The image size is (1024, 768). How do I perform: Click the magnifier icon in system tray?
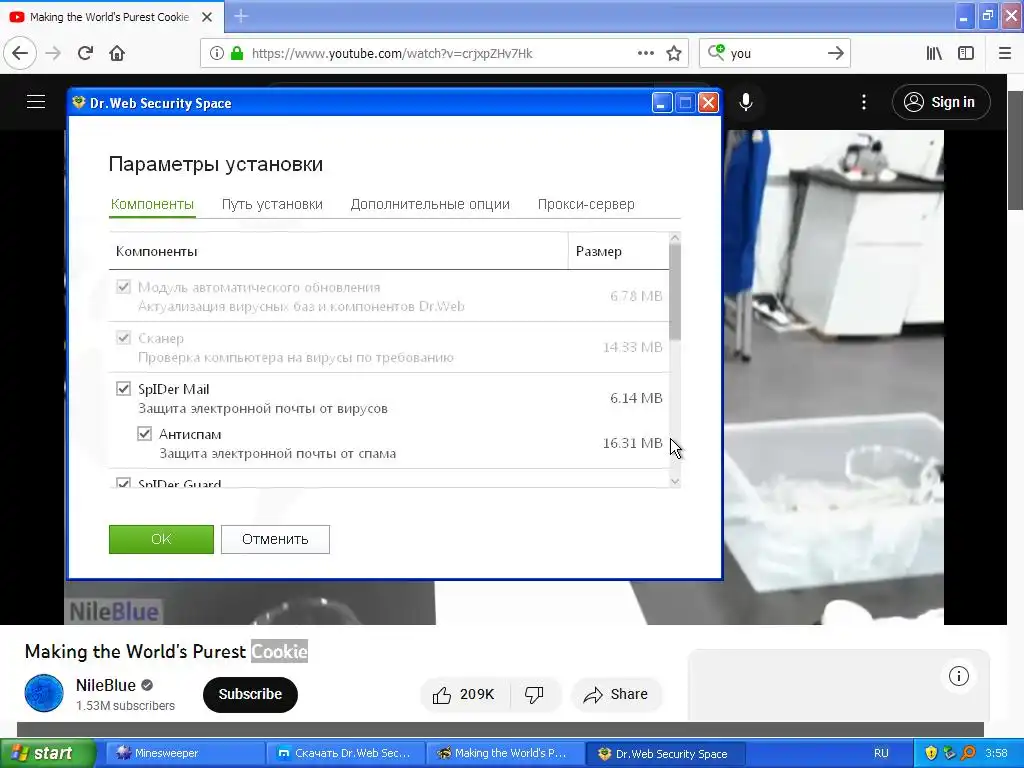(x=968, y=753)
